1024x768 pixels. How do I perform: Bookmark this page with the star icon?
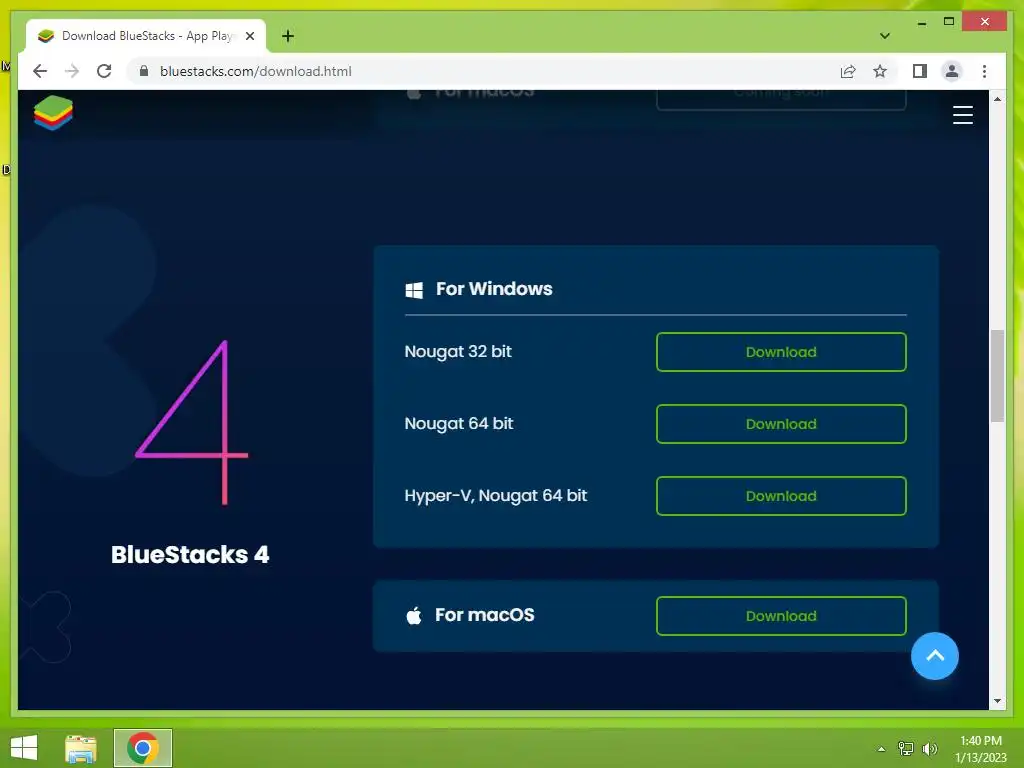(x=880, y=71)
